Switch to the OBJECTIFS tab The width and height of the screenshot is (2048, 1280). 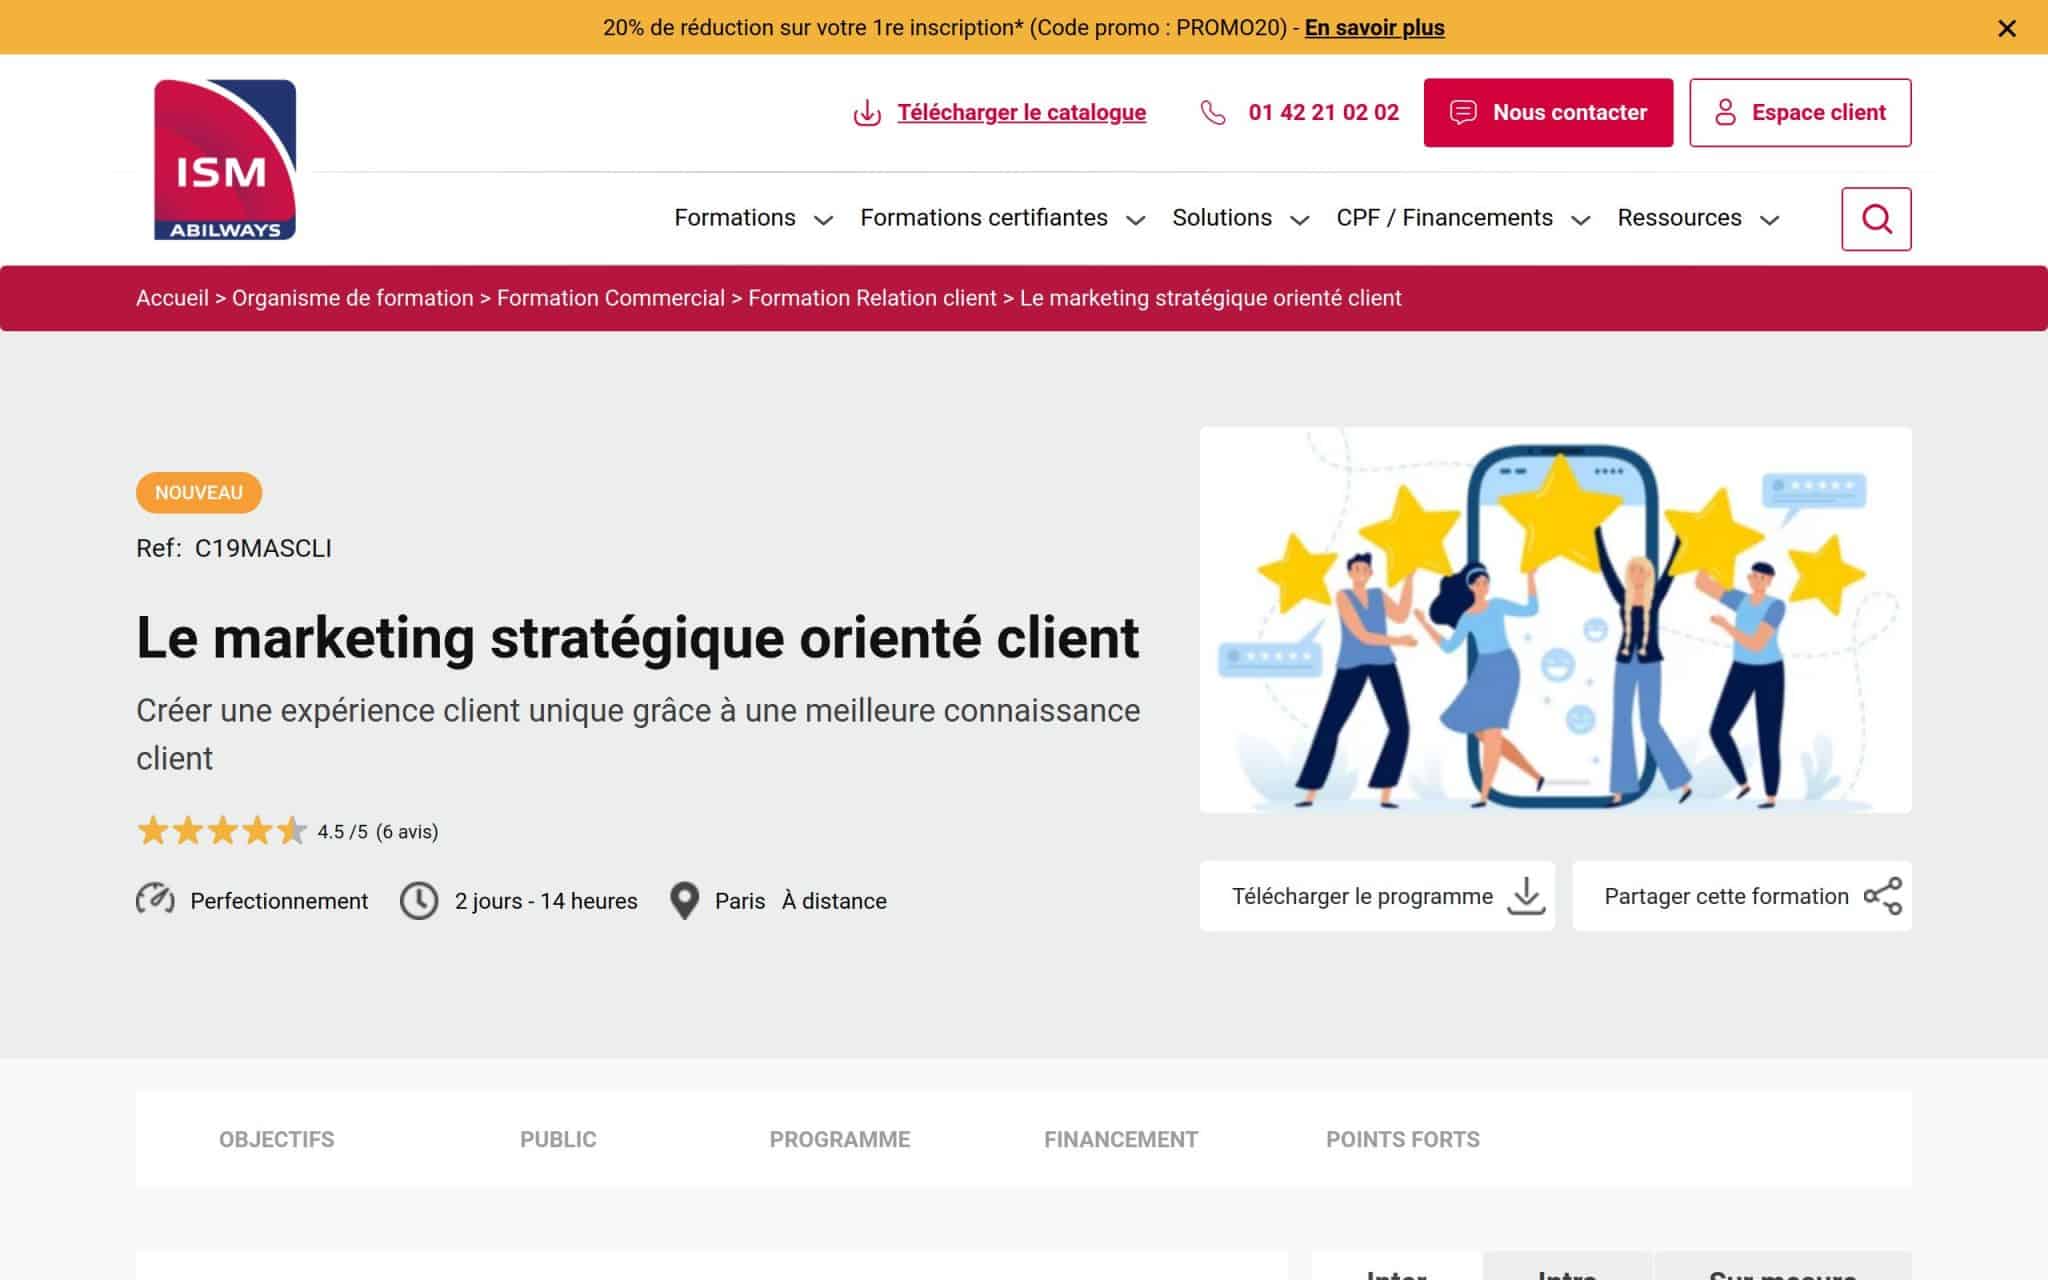[276, 1139]
